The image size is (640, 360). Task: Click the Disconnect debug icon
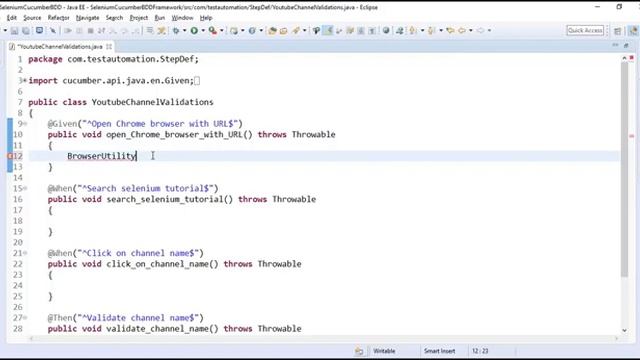[x=101, y=31]
